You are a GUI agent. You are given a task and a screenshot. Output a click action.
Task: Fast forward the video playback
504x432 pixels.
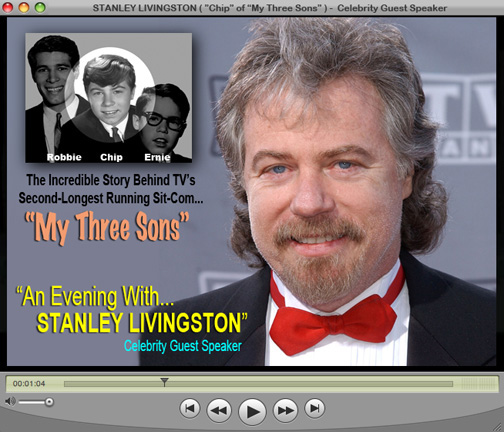(285, 410)
